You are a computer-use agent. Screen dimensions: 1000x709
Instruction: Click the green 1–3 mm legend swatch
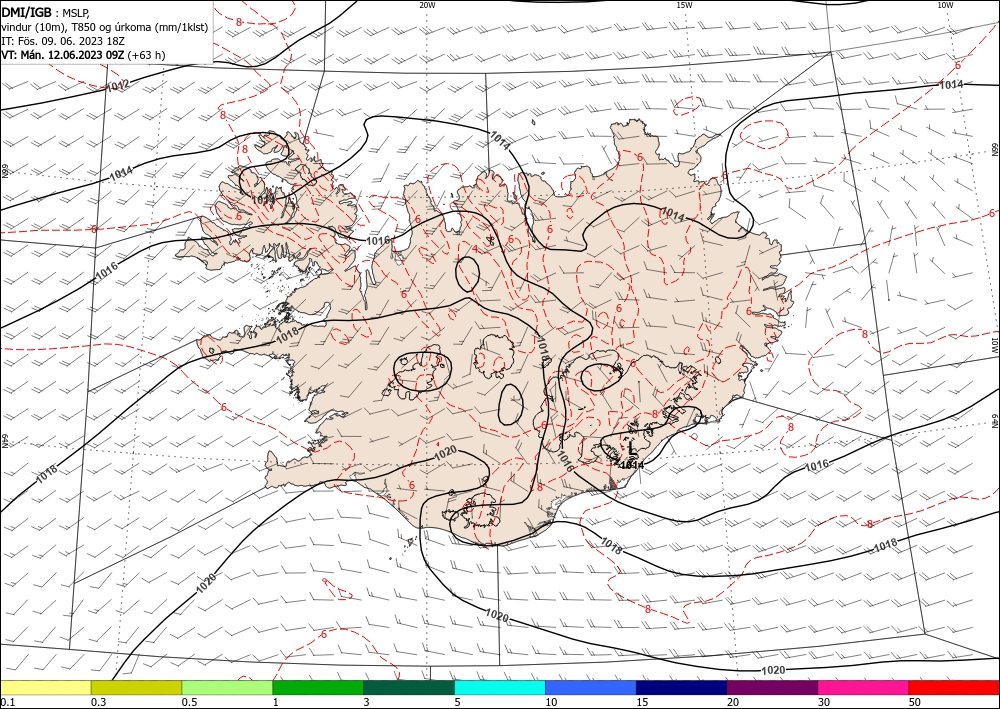pos(318,687)
